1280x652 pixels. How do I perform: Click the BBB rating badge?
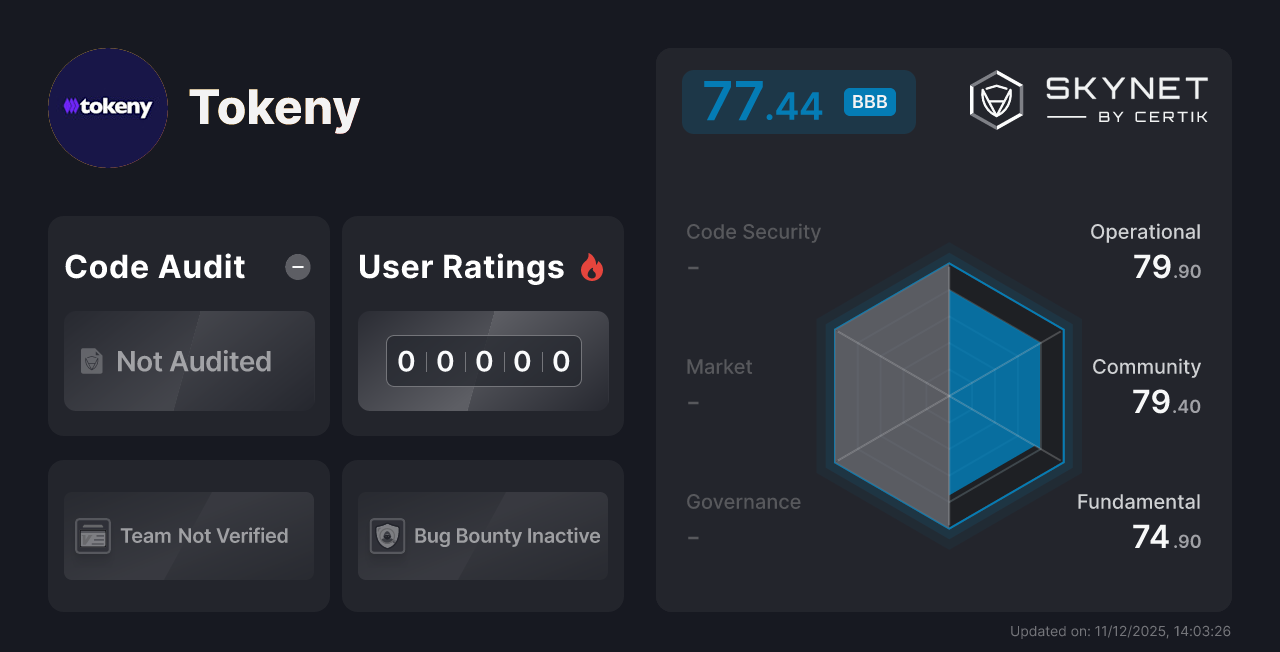tap(868, 101)
